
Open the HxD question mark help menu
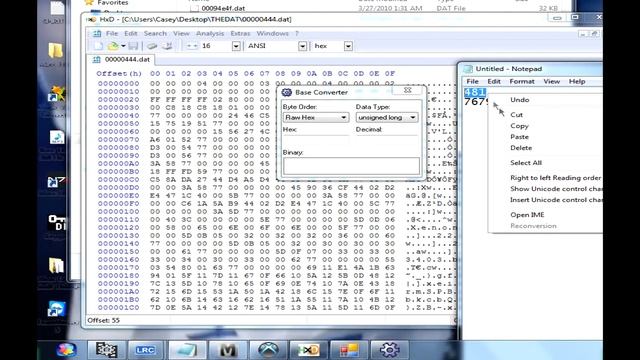[297, 33]
